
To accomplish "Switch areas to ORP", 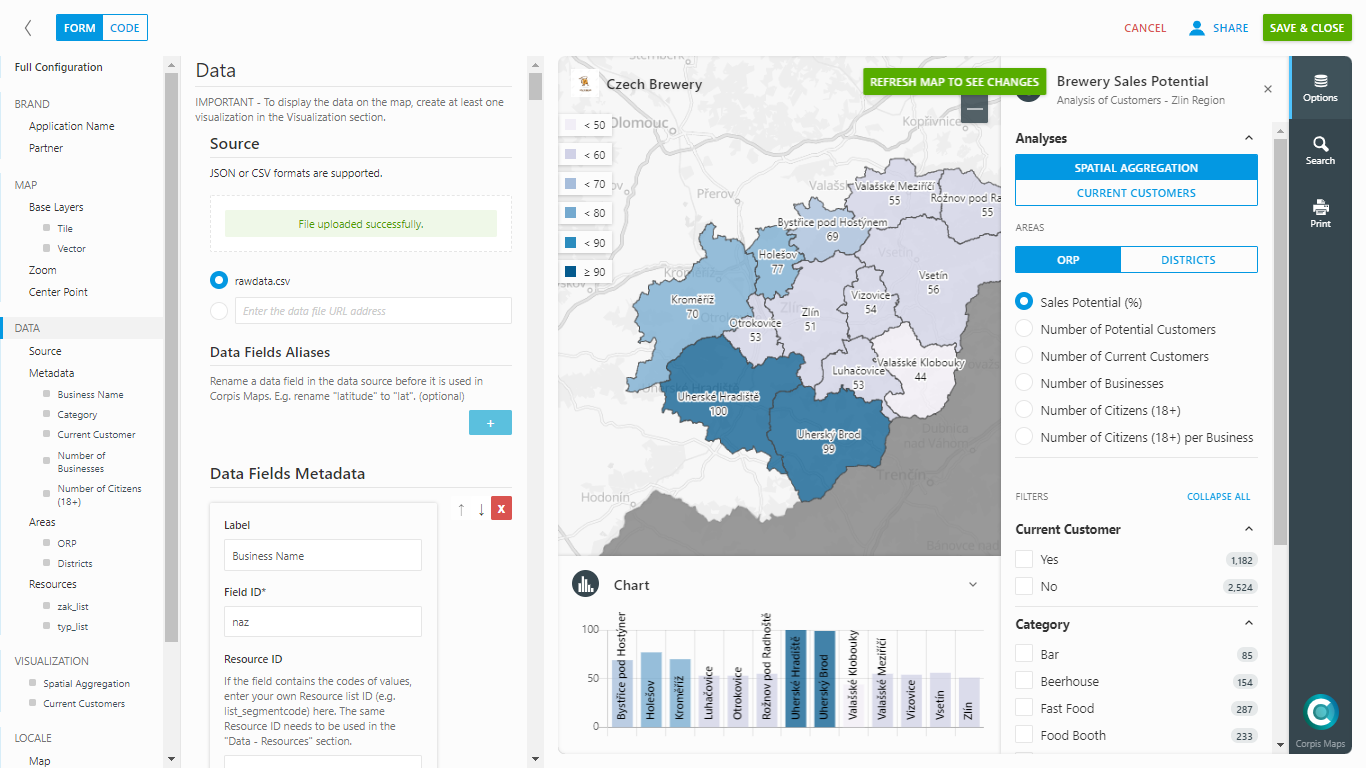I will [1068, 260].
